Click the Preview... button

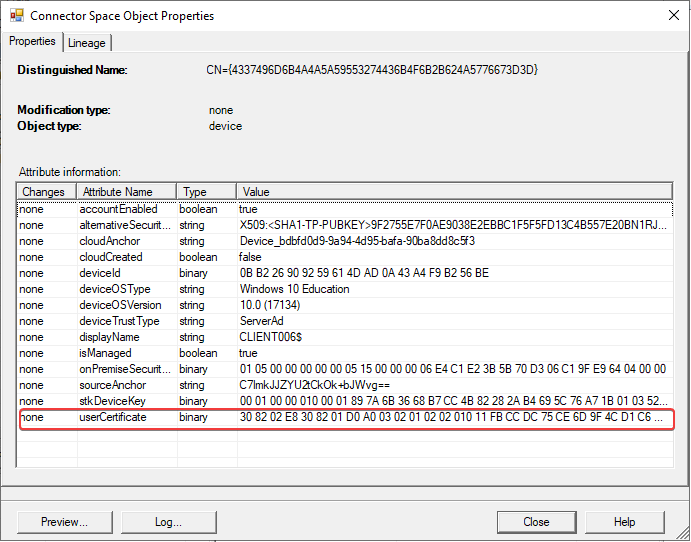[x=64, y=522]
